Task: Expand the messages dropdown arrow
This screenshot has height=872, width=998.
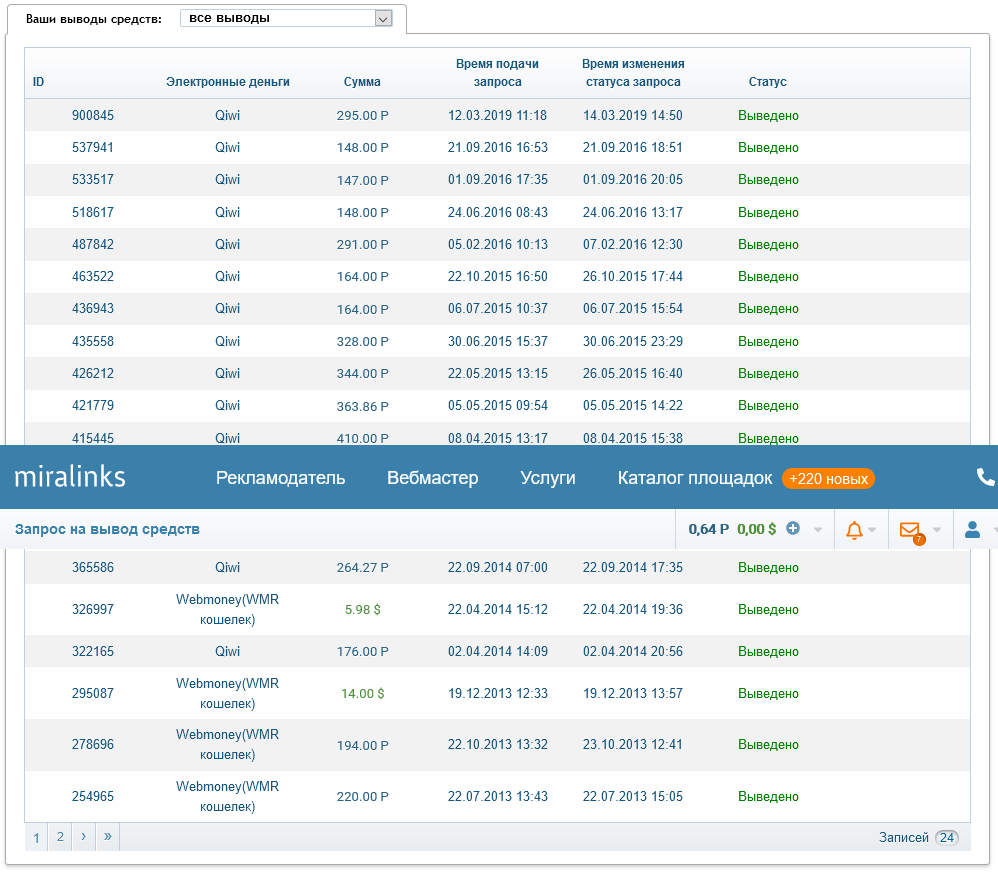Action: (x=937, y=530)
